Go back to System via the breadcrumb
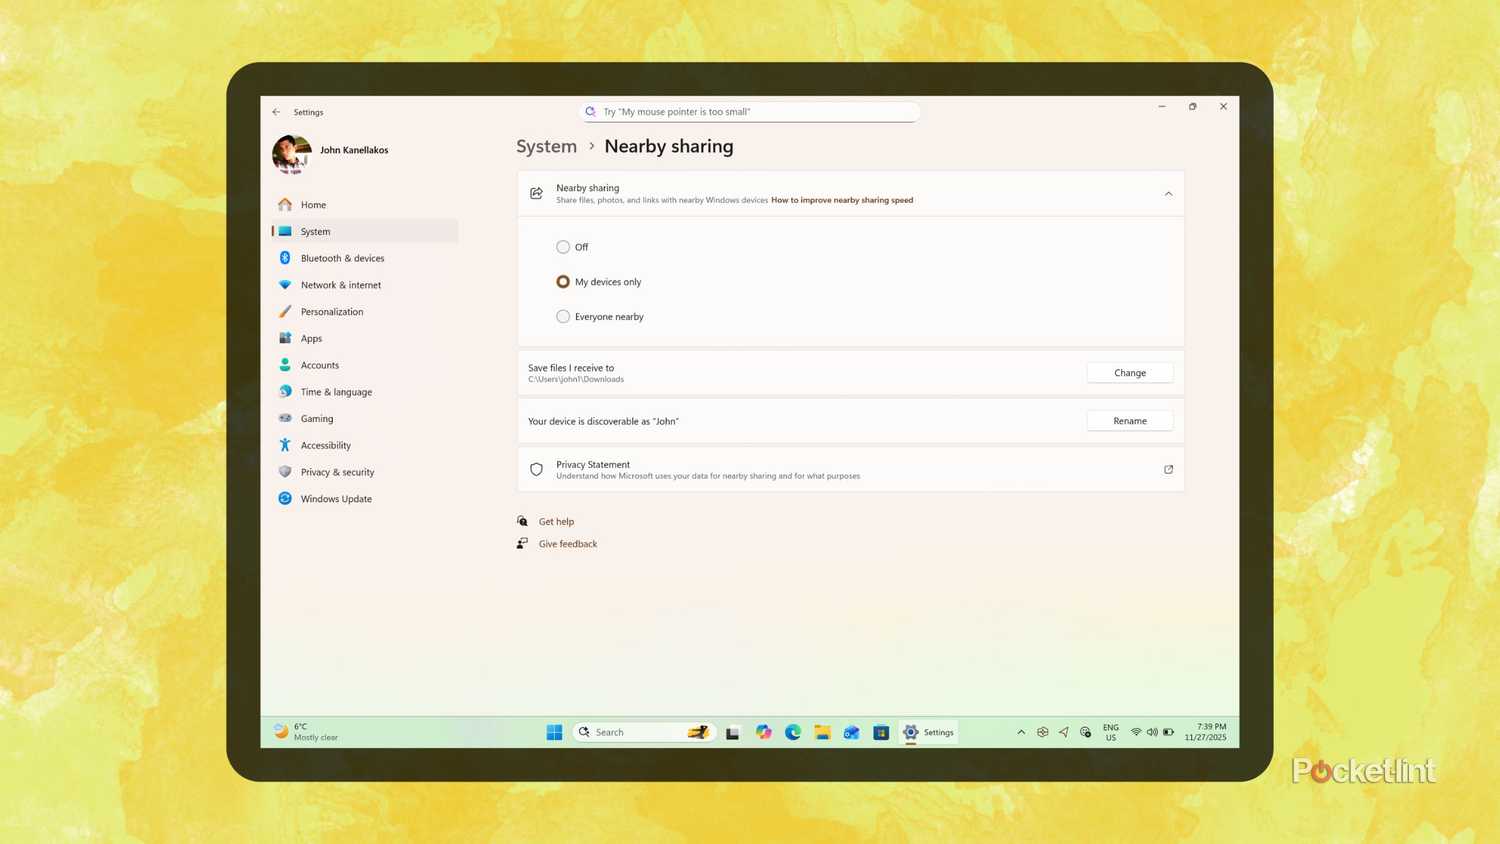This screenshot has height=844, width=1500. point(546,146)
